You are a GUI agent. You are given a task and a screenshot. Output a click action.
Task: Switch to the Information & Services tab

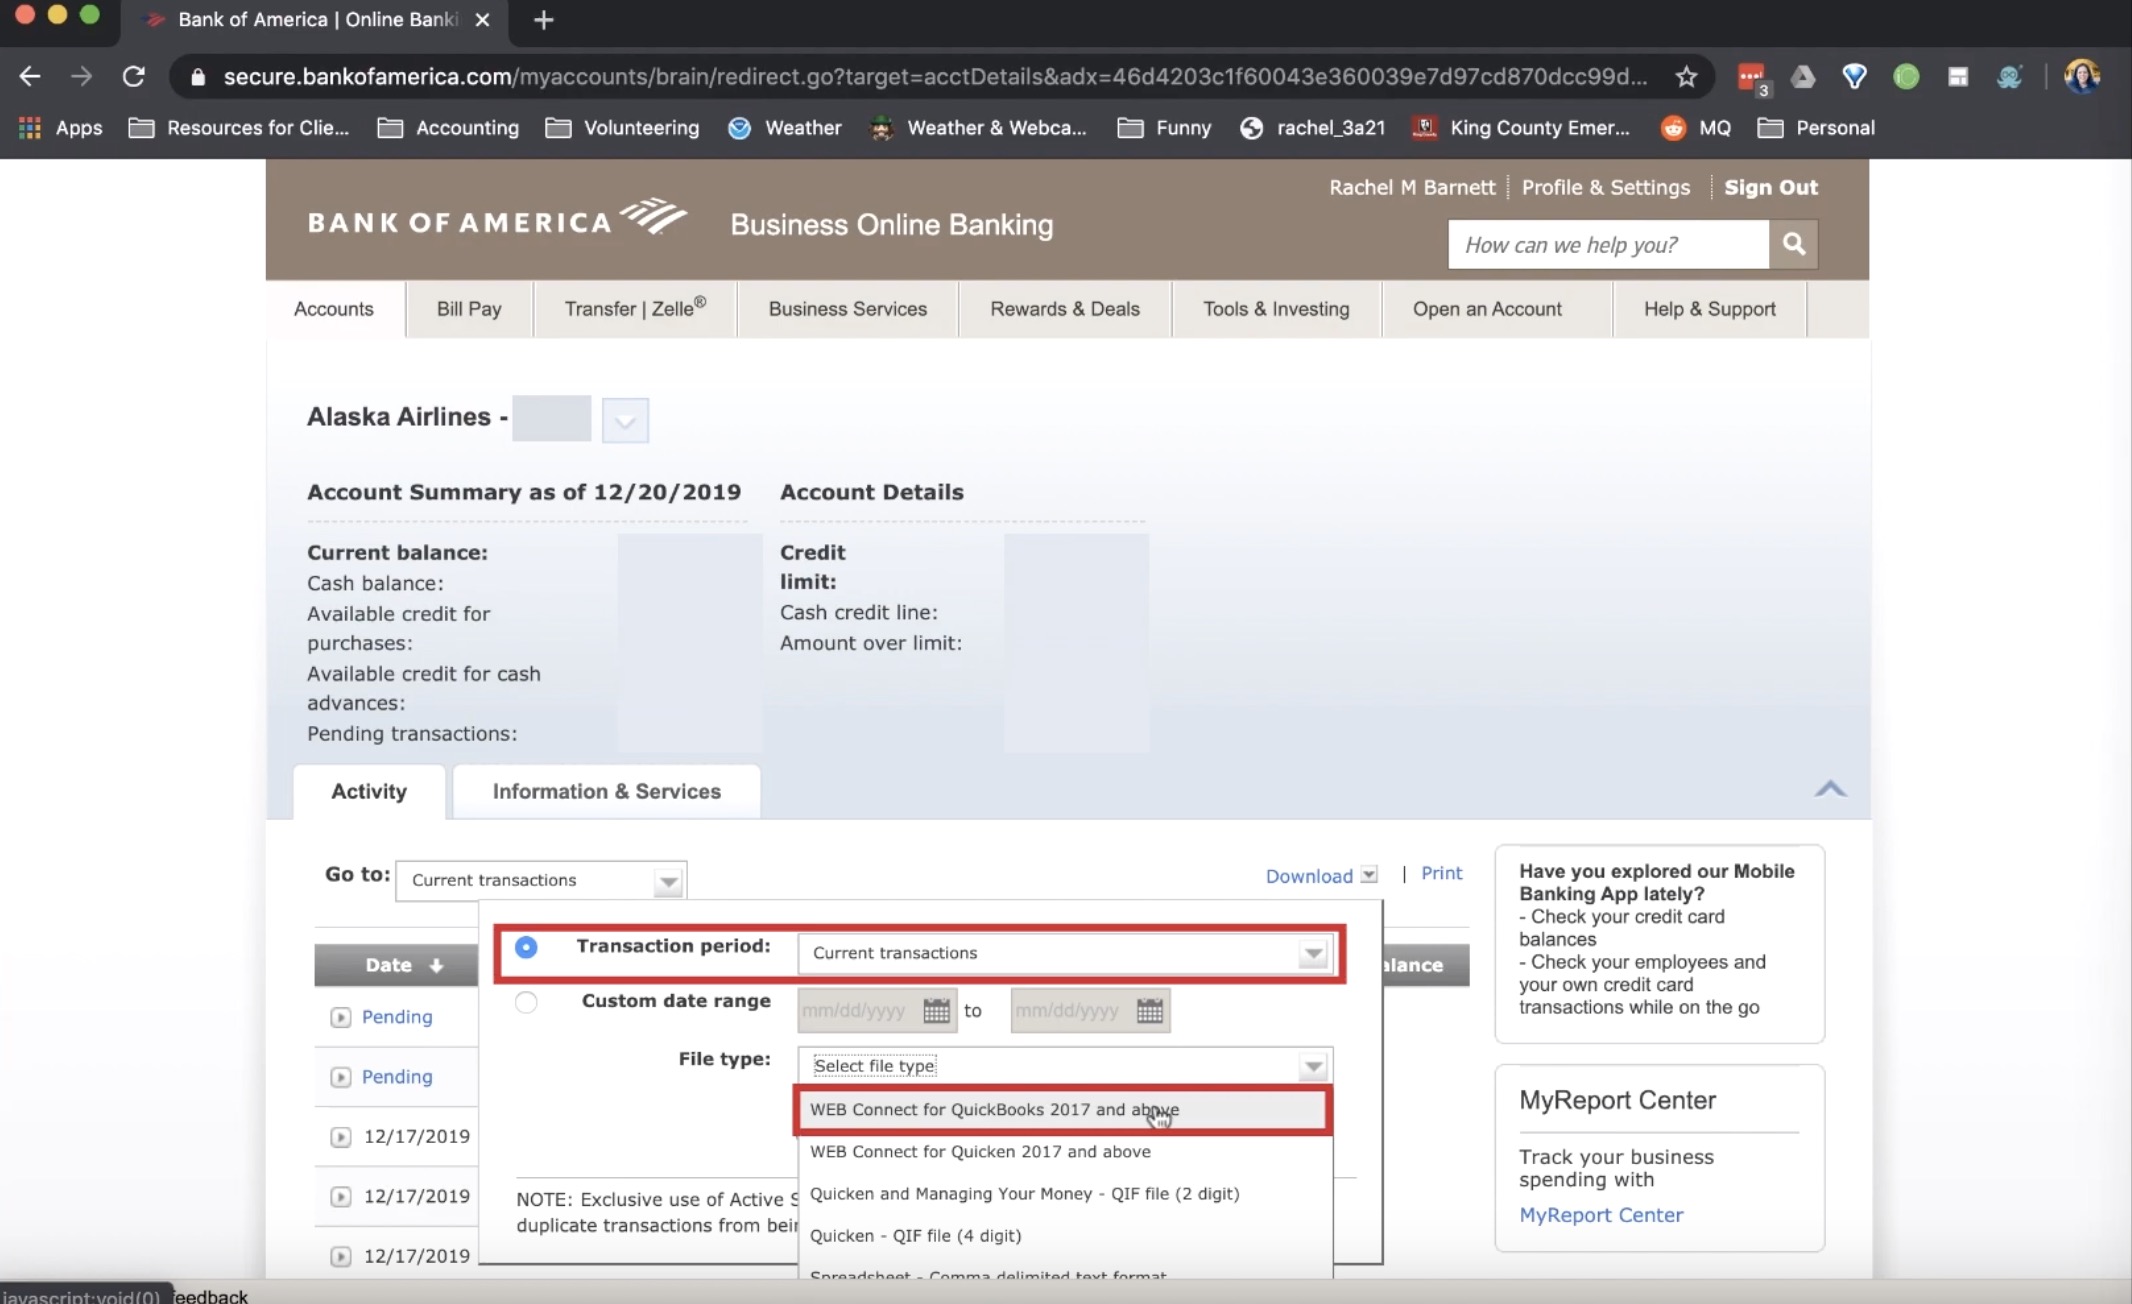tap(606, 791)
